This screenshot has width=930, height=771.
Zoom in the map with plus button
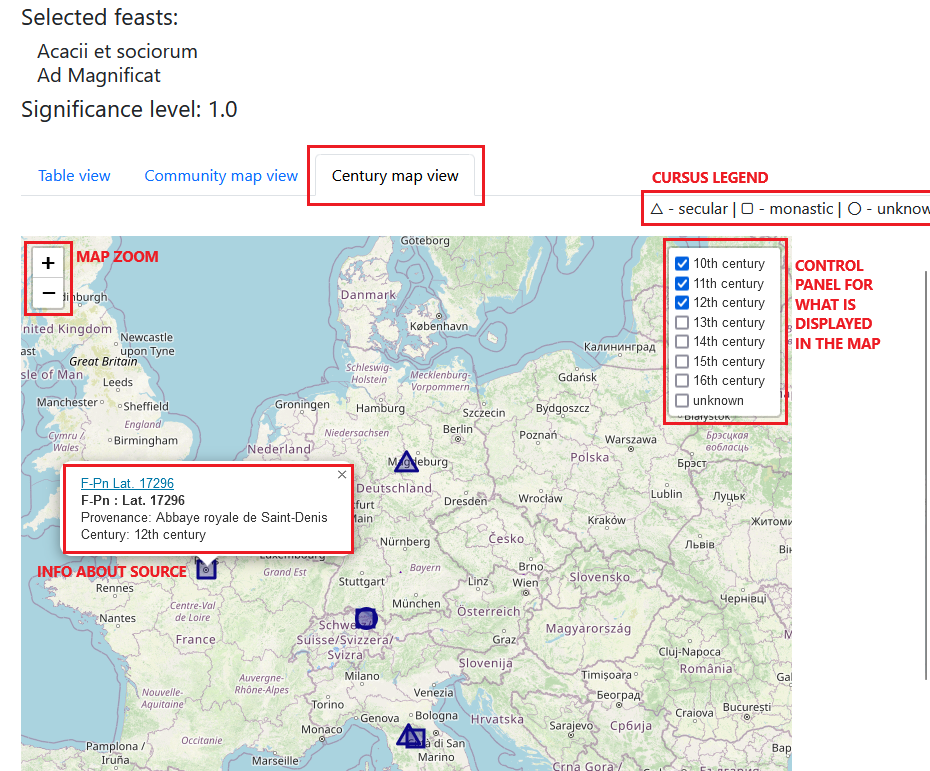[48, 263]
